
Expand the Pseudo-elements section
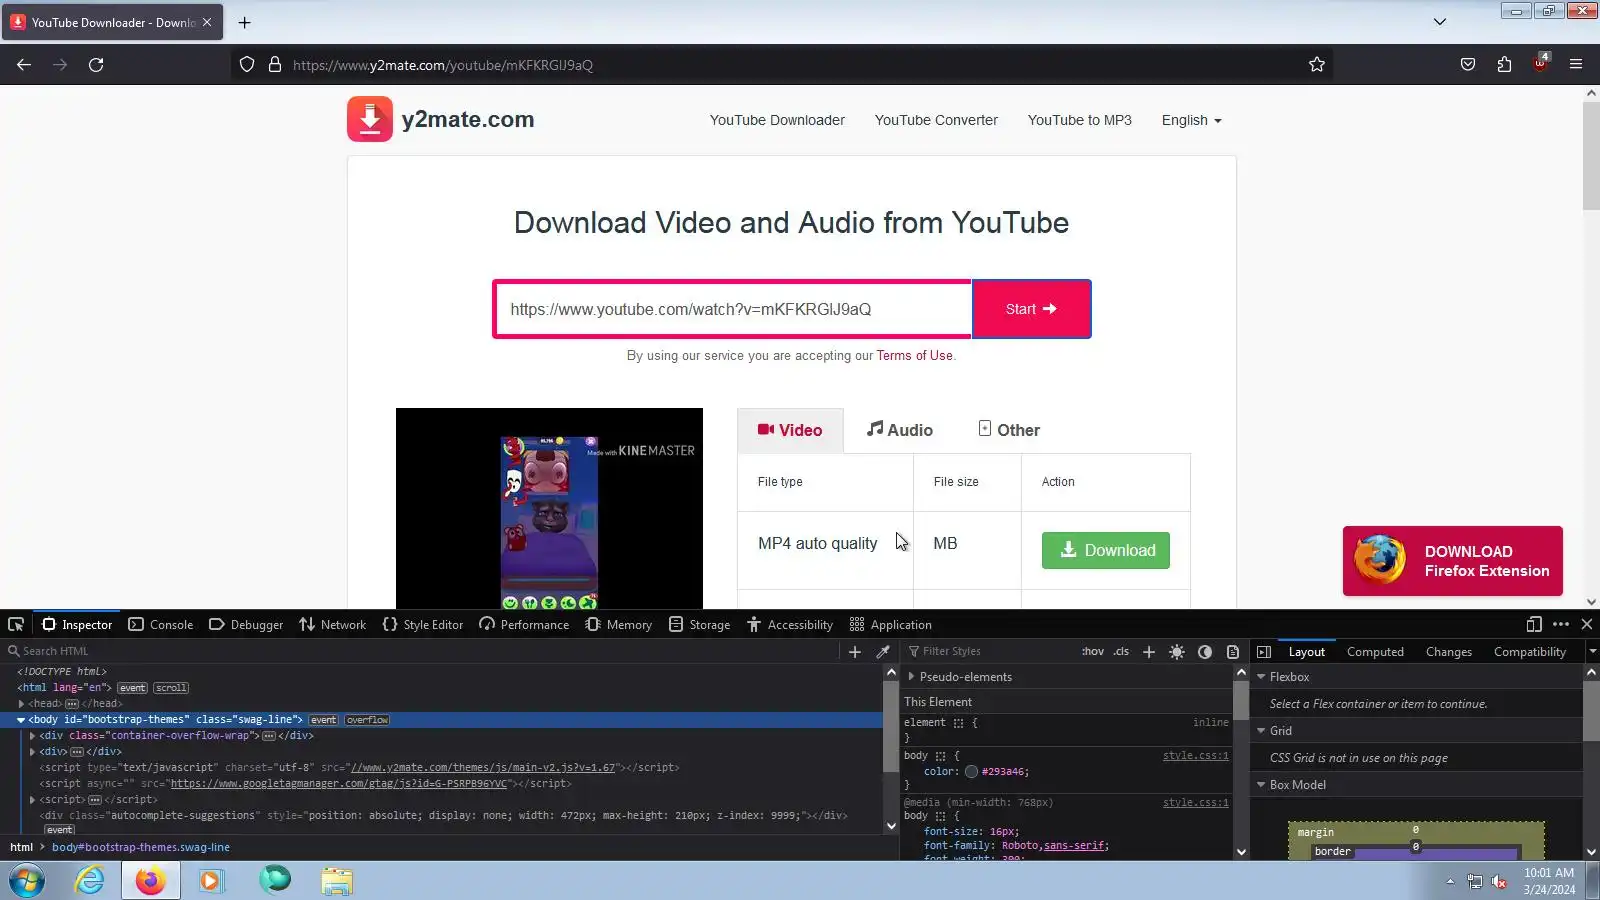pos(911,677)
